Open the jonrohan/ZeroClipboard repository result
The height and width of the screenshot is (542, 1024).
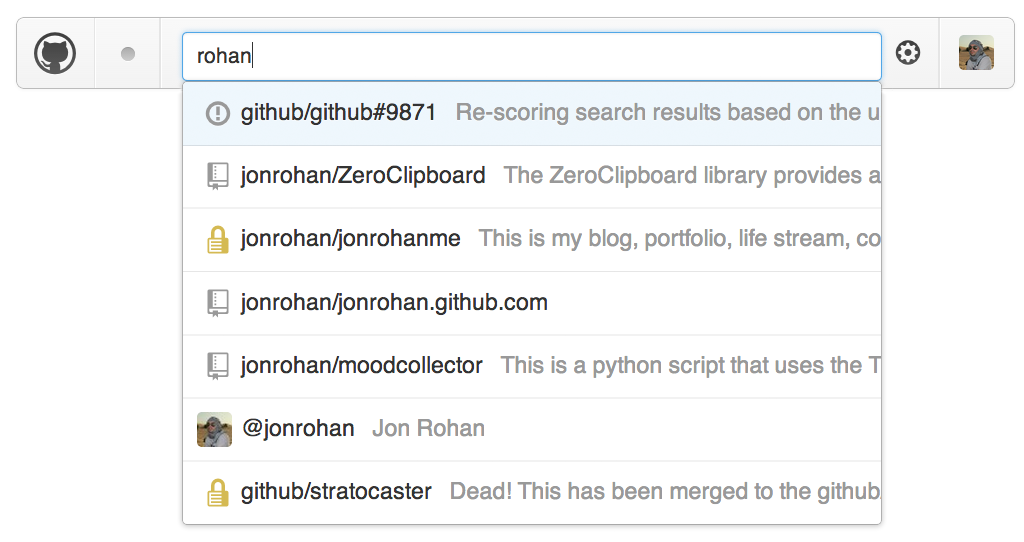coord(532,177)
